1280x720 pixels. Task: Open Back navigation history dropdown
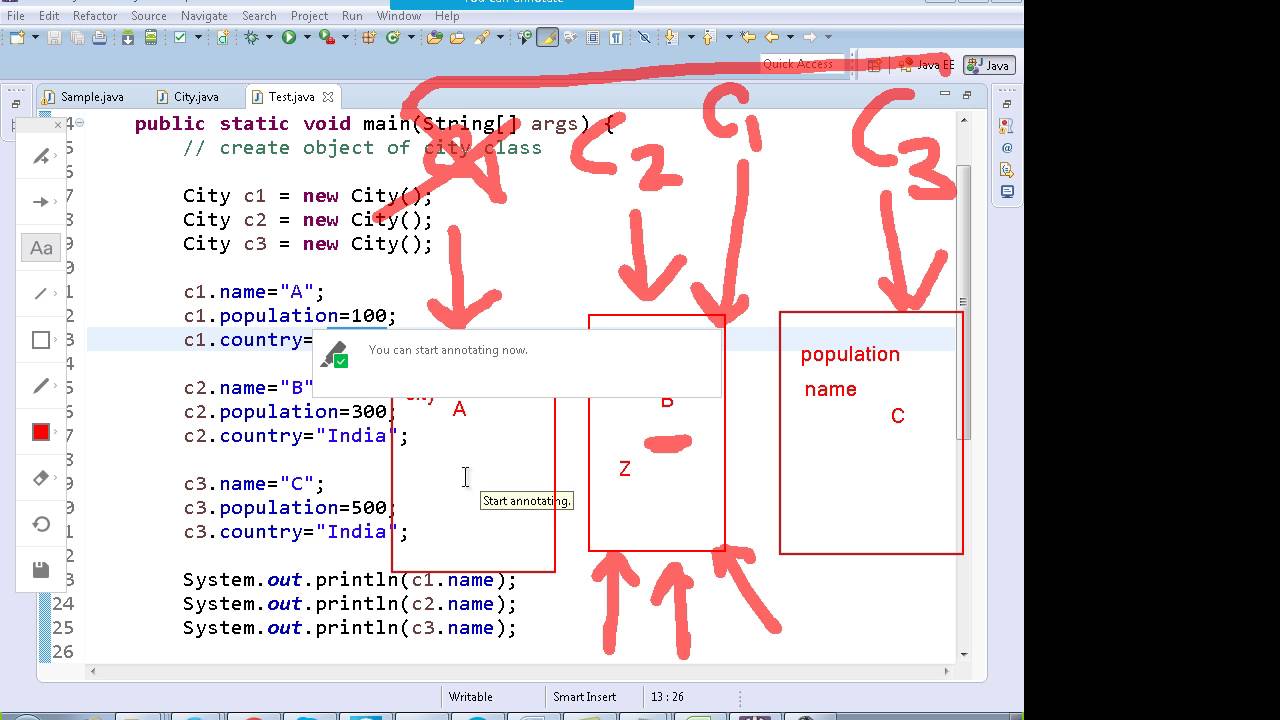[x=790, y=37]
